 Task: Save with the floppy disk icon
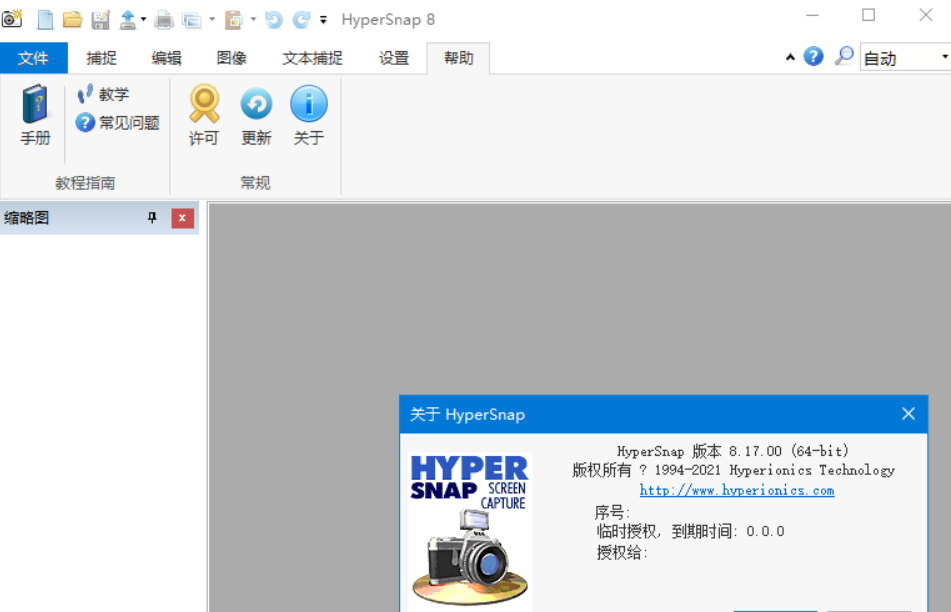pos(101,19)
